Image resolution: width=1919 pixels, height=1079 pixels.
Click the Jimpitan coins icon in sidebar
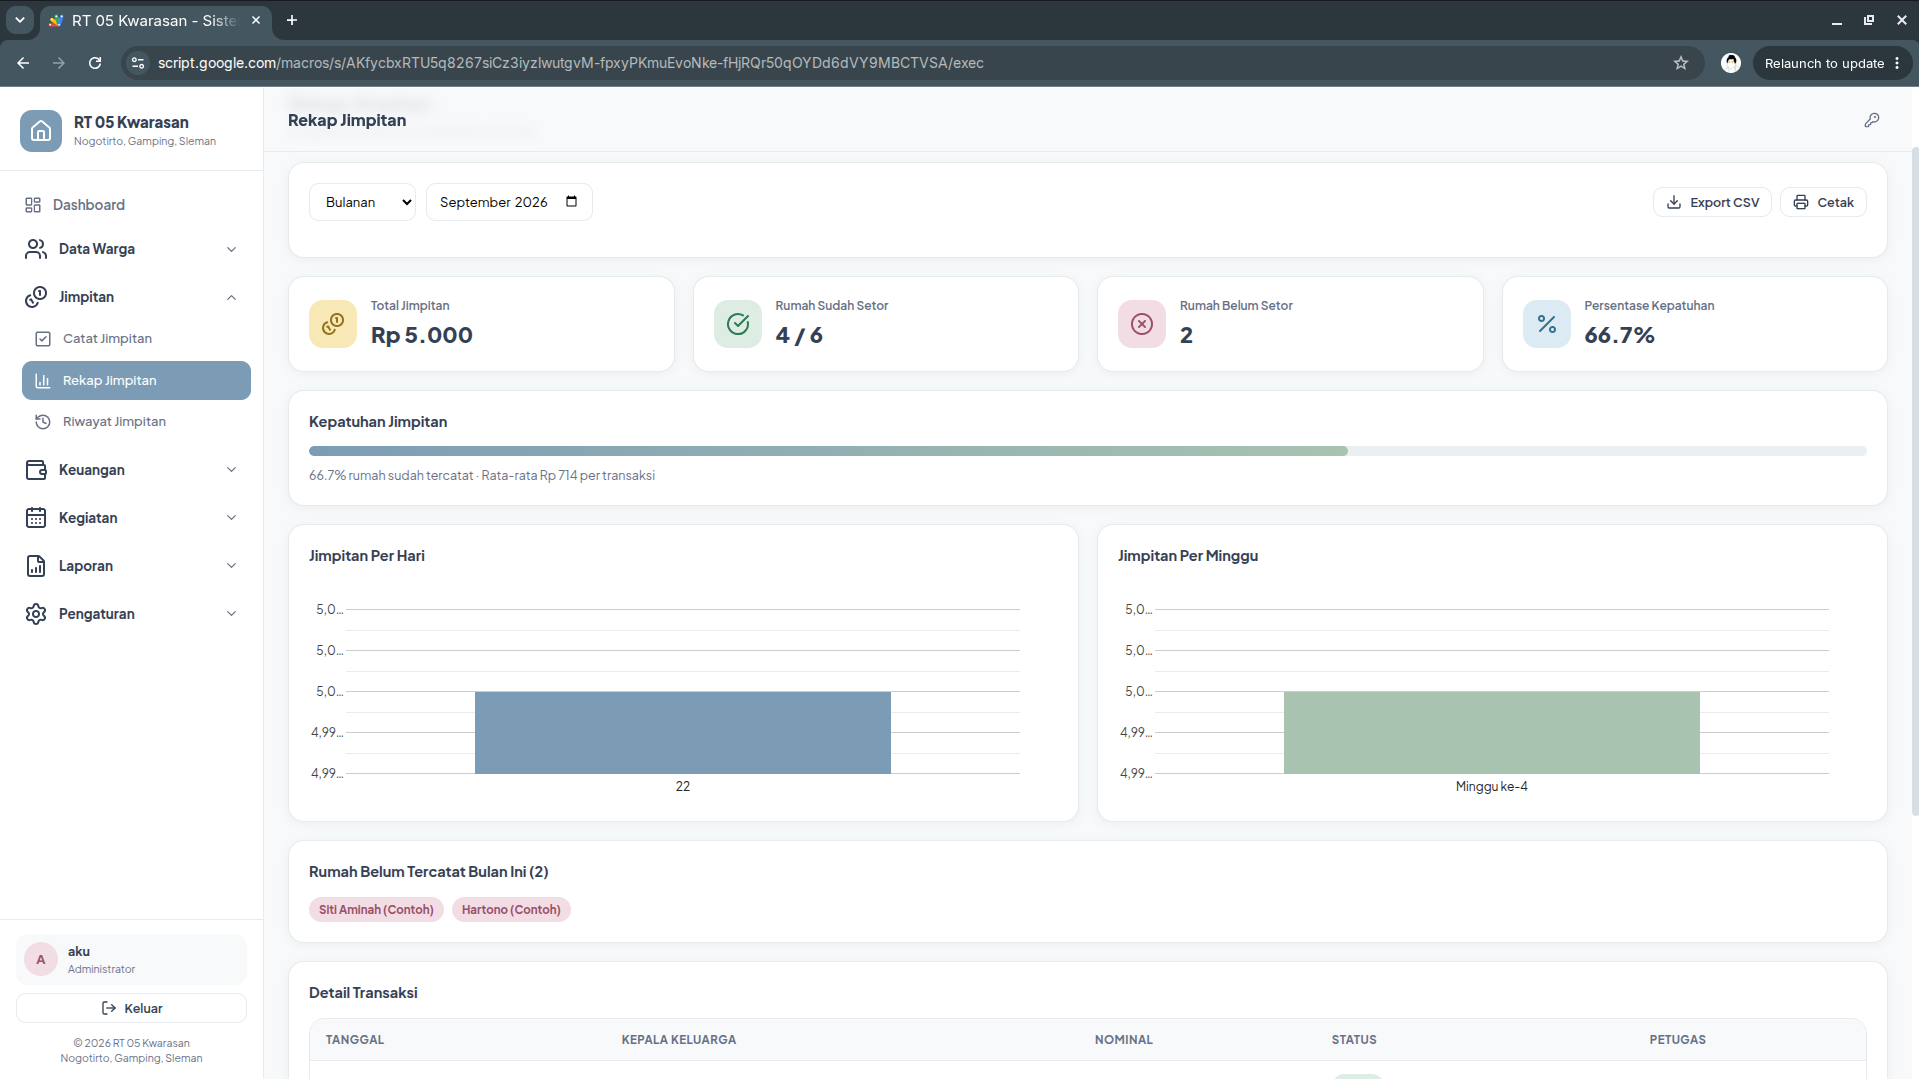36,297
